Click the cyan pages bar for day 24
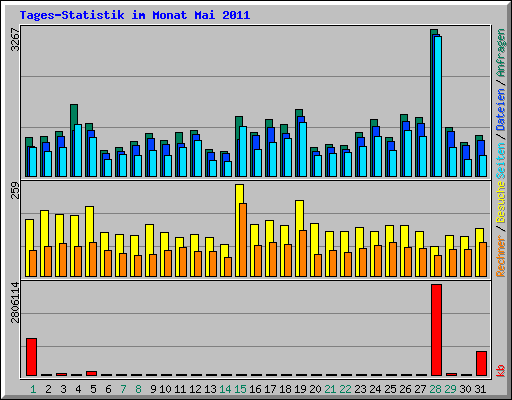This screenshot has width=512, height=400. click(378, 156)
